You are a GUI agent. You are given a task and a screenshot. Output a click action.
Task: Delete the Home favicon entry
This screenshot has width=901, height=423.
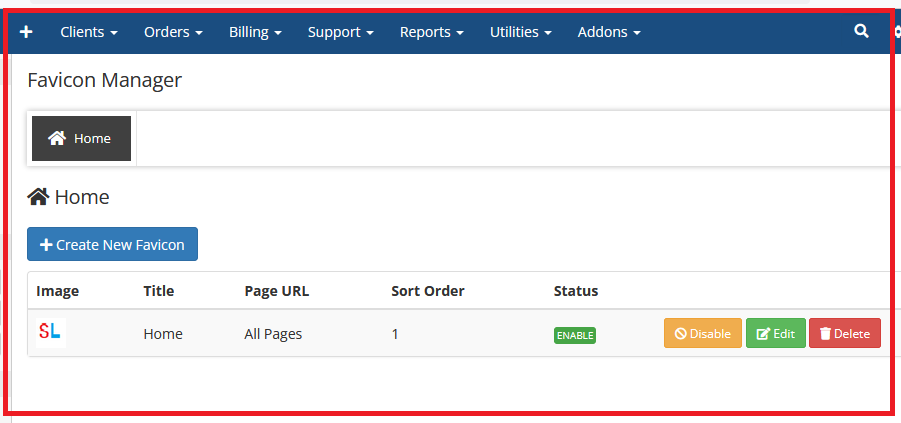(844, 333)
